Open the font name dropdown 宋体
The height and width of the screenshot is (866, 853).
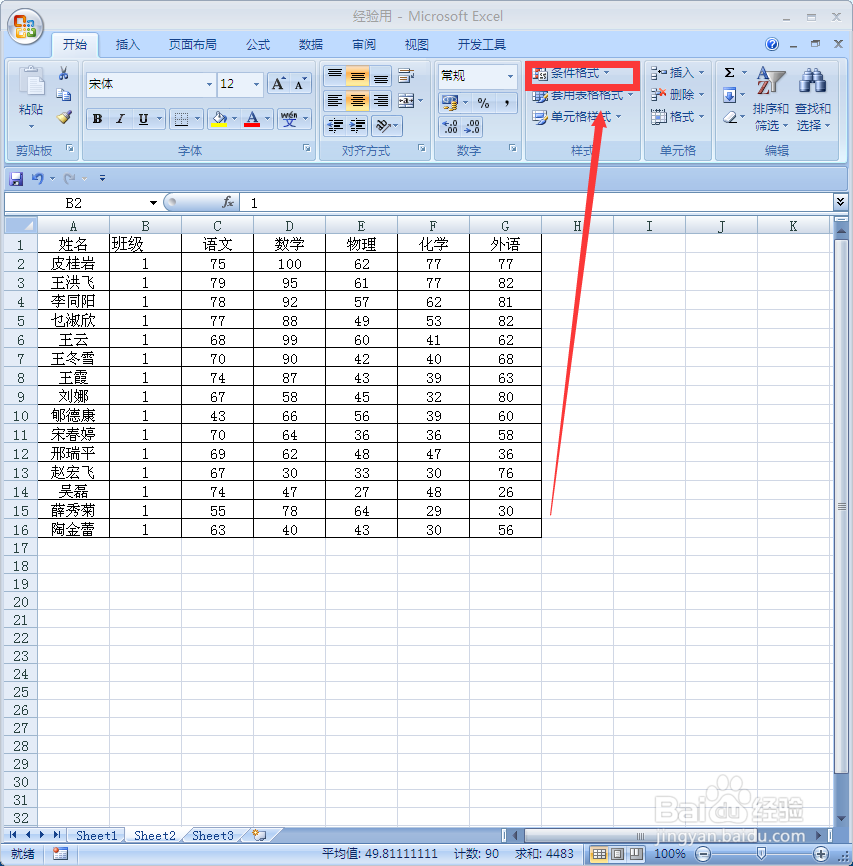tap(209, 84)
